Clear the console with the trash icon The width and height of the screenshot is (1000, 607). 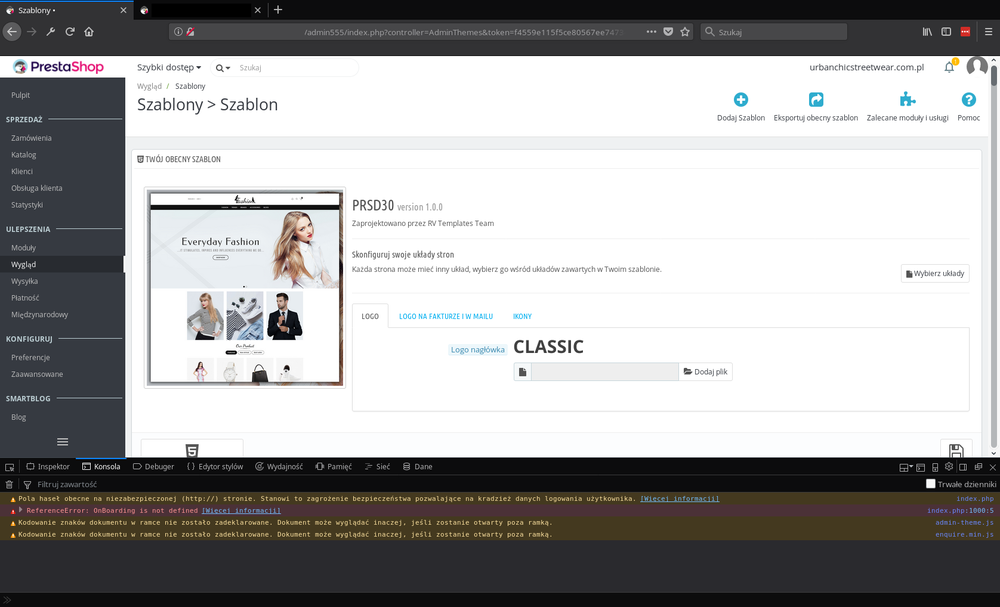8,484
